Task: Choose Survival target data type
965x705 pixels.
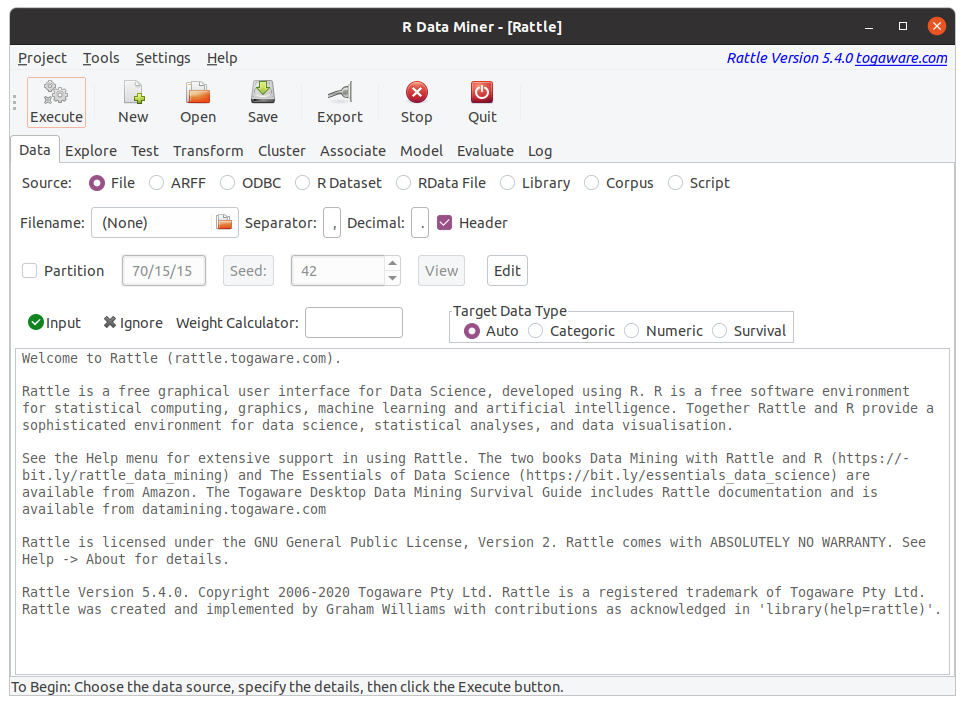Action: pyautogui.click(x=719, y=331)
